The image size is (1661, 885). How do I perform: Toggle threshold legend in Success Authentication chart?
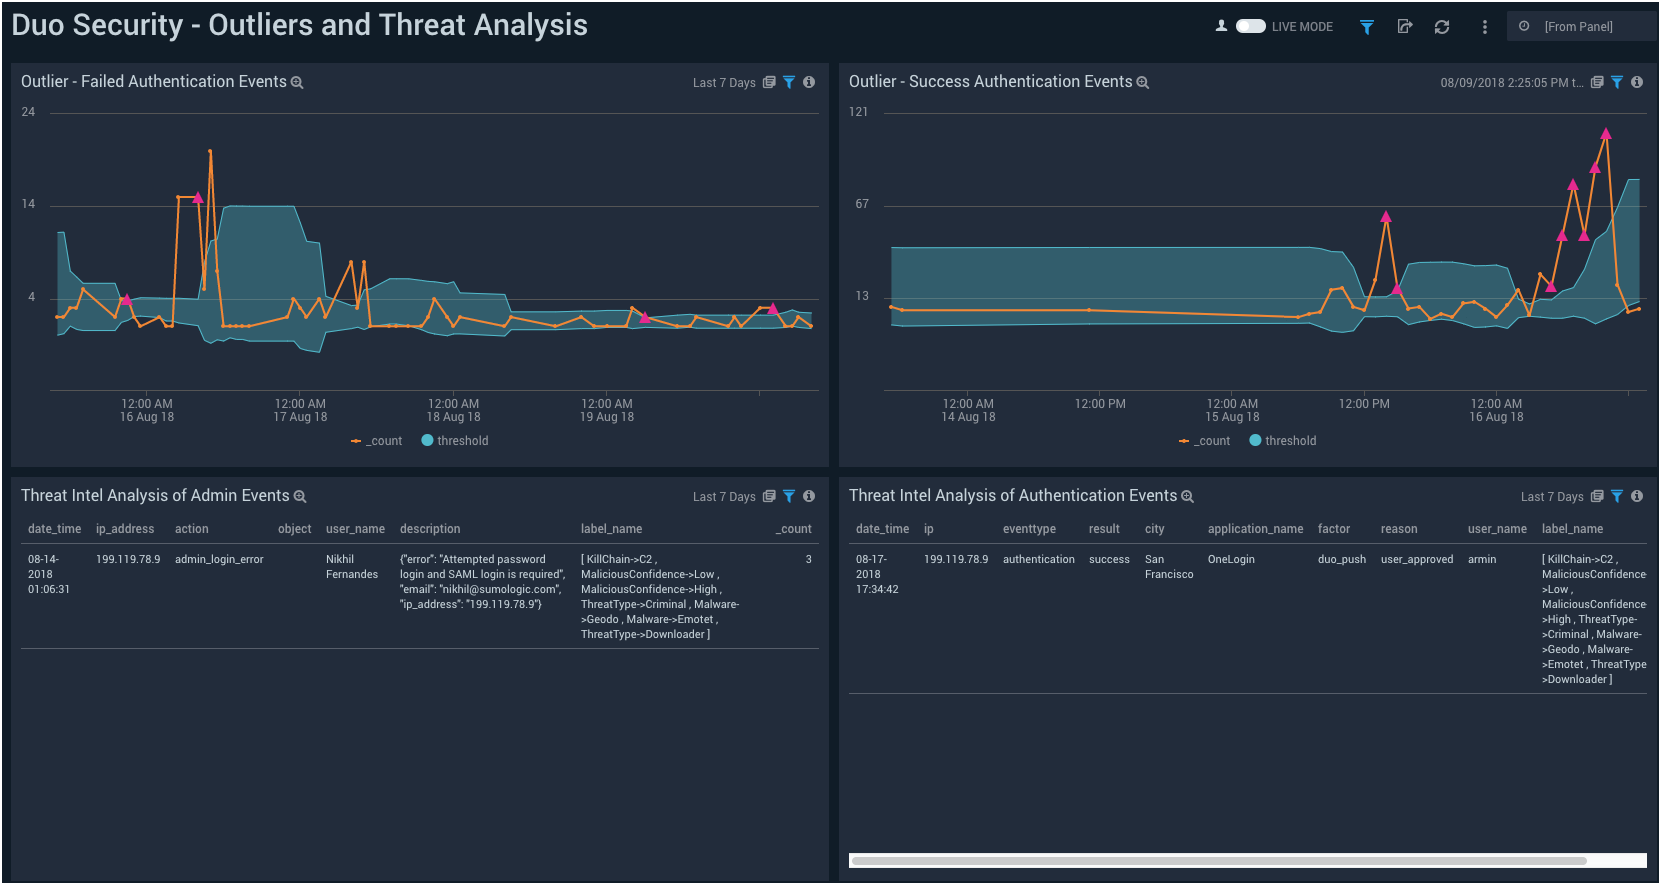coord(1283,441)
